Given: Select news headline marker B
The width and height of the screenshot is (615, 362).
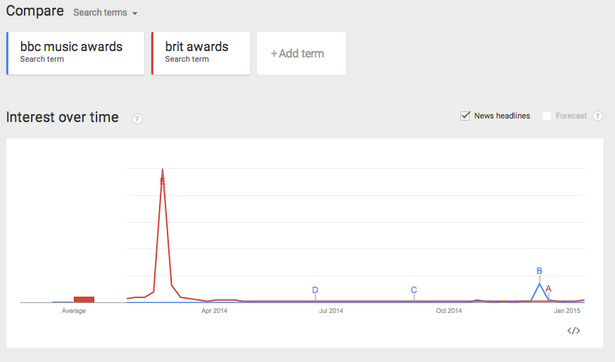Looking at the screenshot, I should [539, 271].
